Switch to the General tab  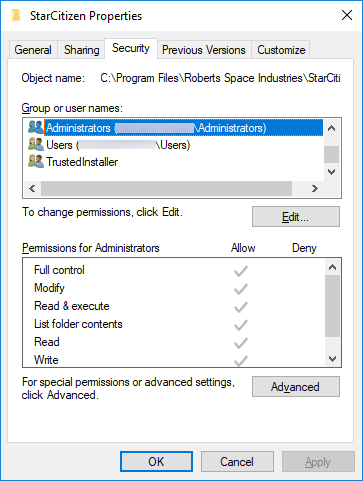point(33,50)
